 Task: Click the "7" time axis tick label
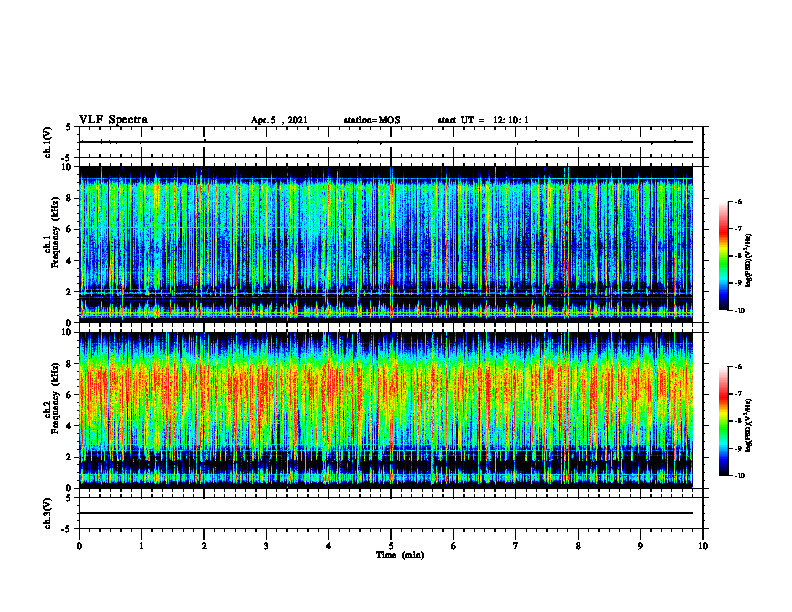[516, 546]
